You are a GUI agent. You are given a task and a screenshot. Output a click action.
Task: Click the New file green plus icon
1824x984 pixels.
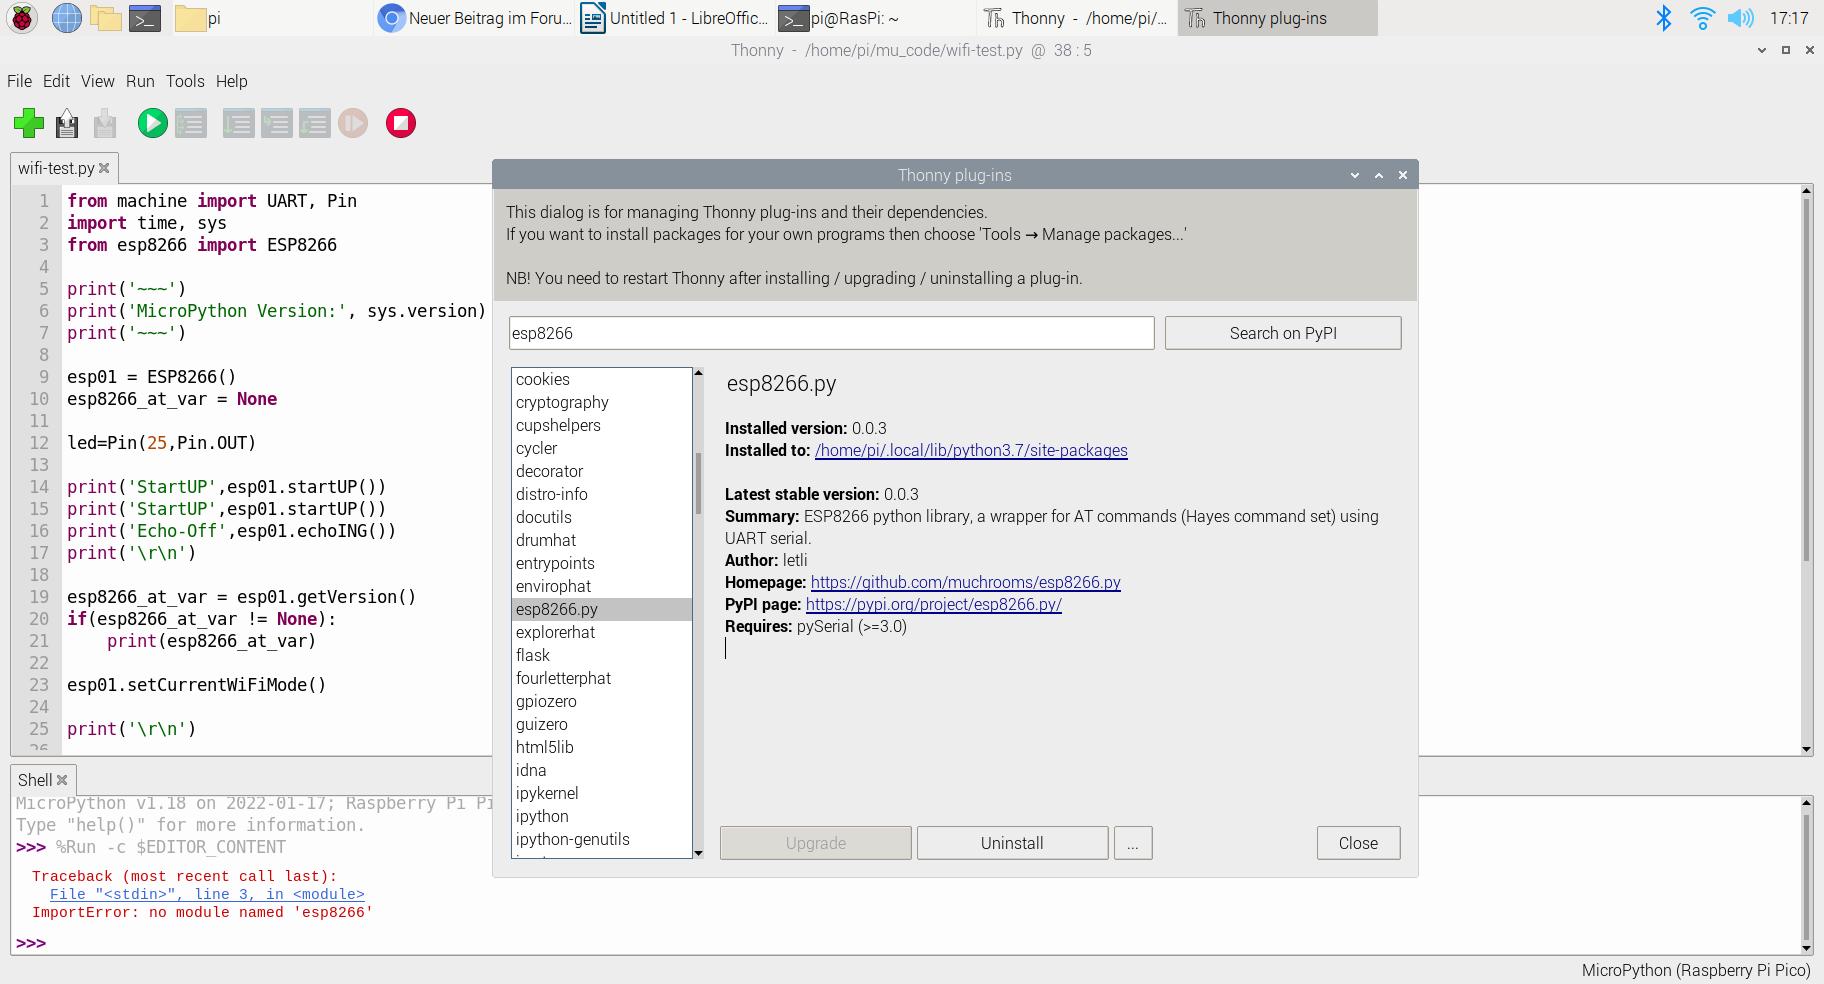pos(29,123)
